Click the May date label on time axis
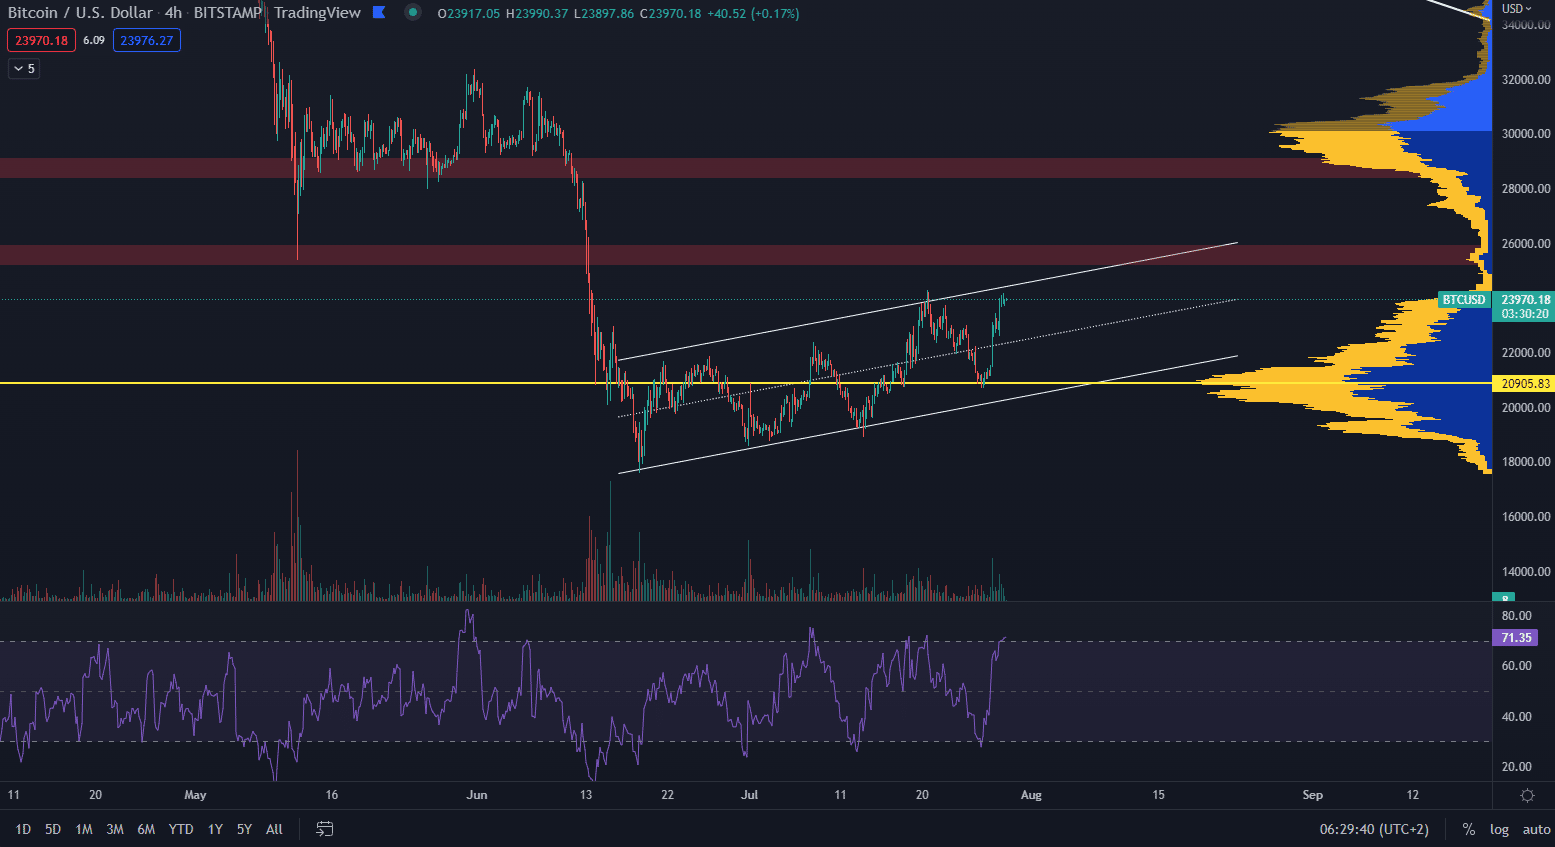Viewport: 1555px width, 847px height. 195,795
